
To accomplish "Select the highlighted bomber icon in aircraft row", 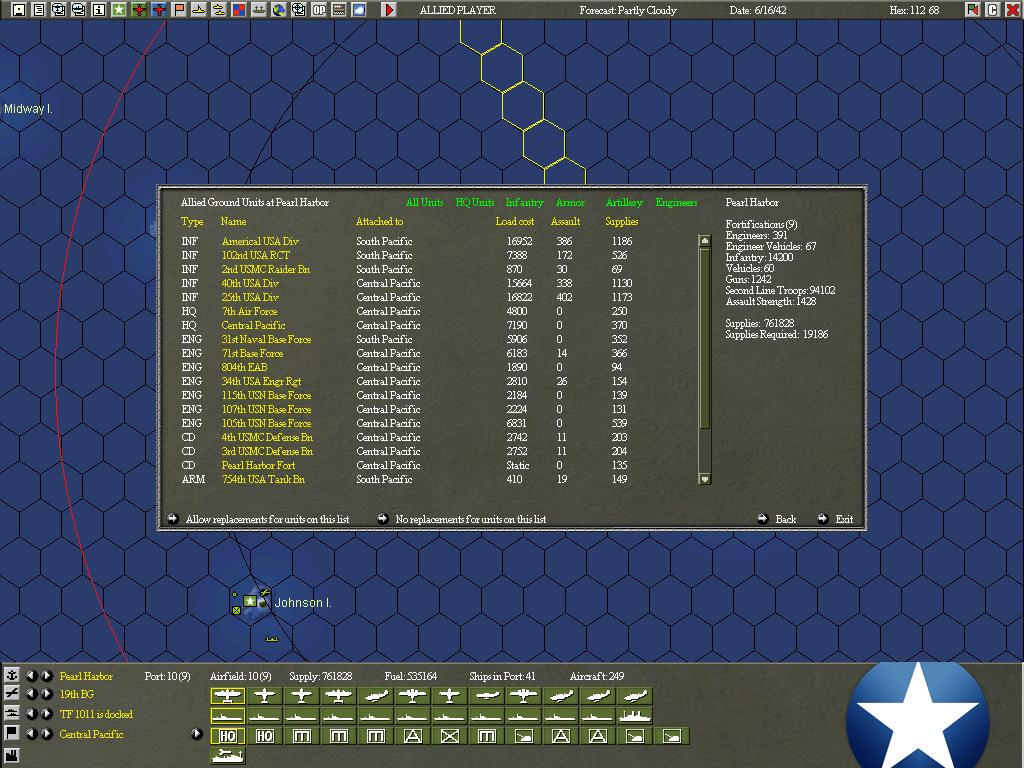I will [x=227, y=696].
